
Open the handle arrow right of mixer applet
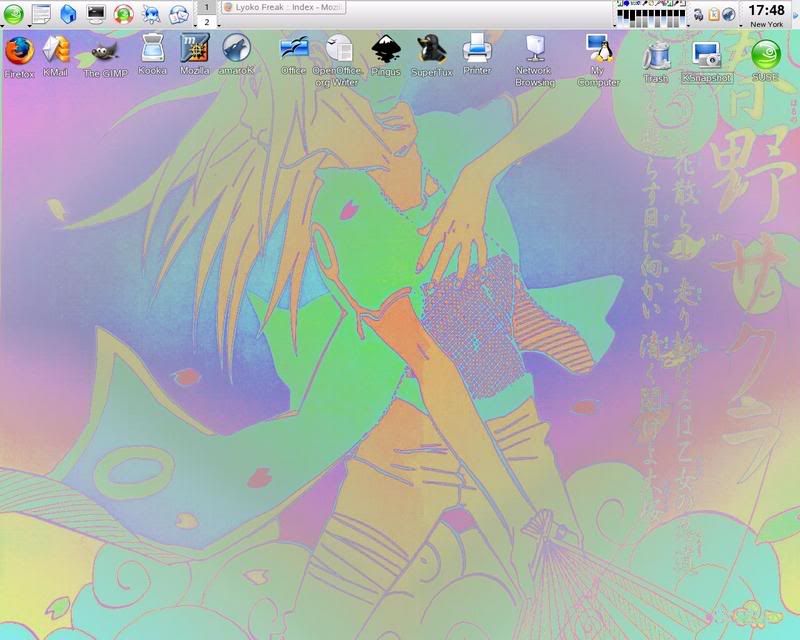(x=688, y=26)
